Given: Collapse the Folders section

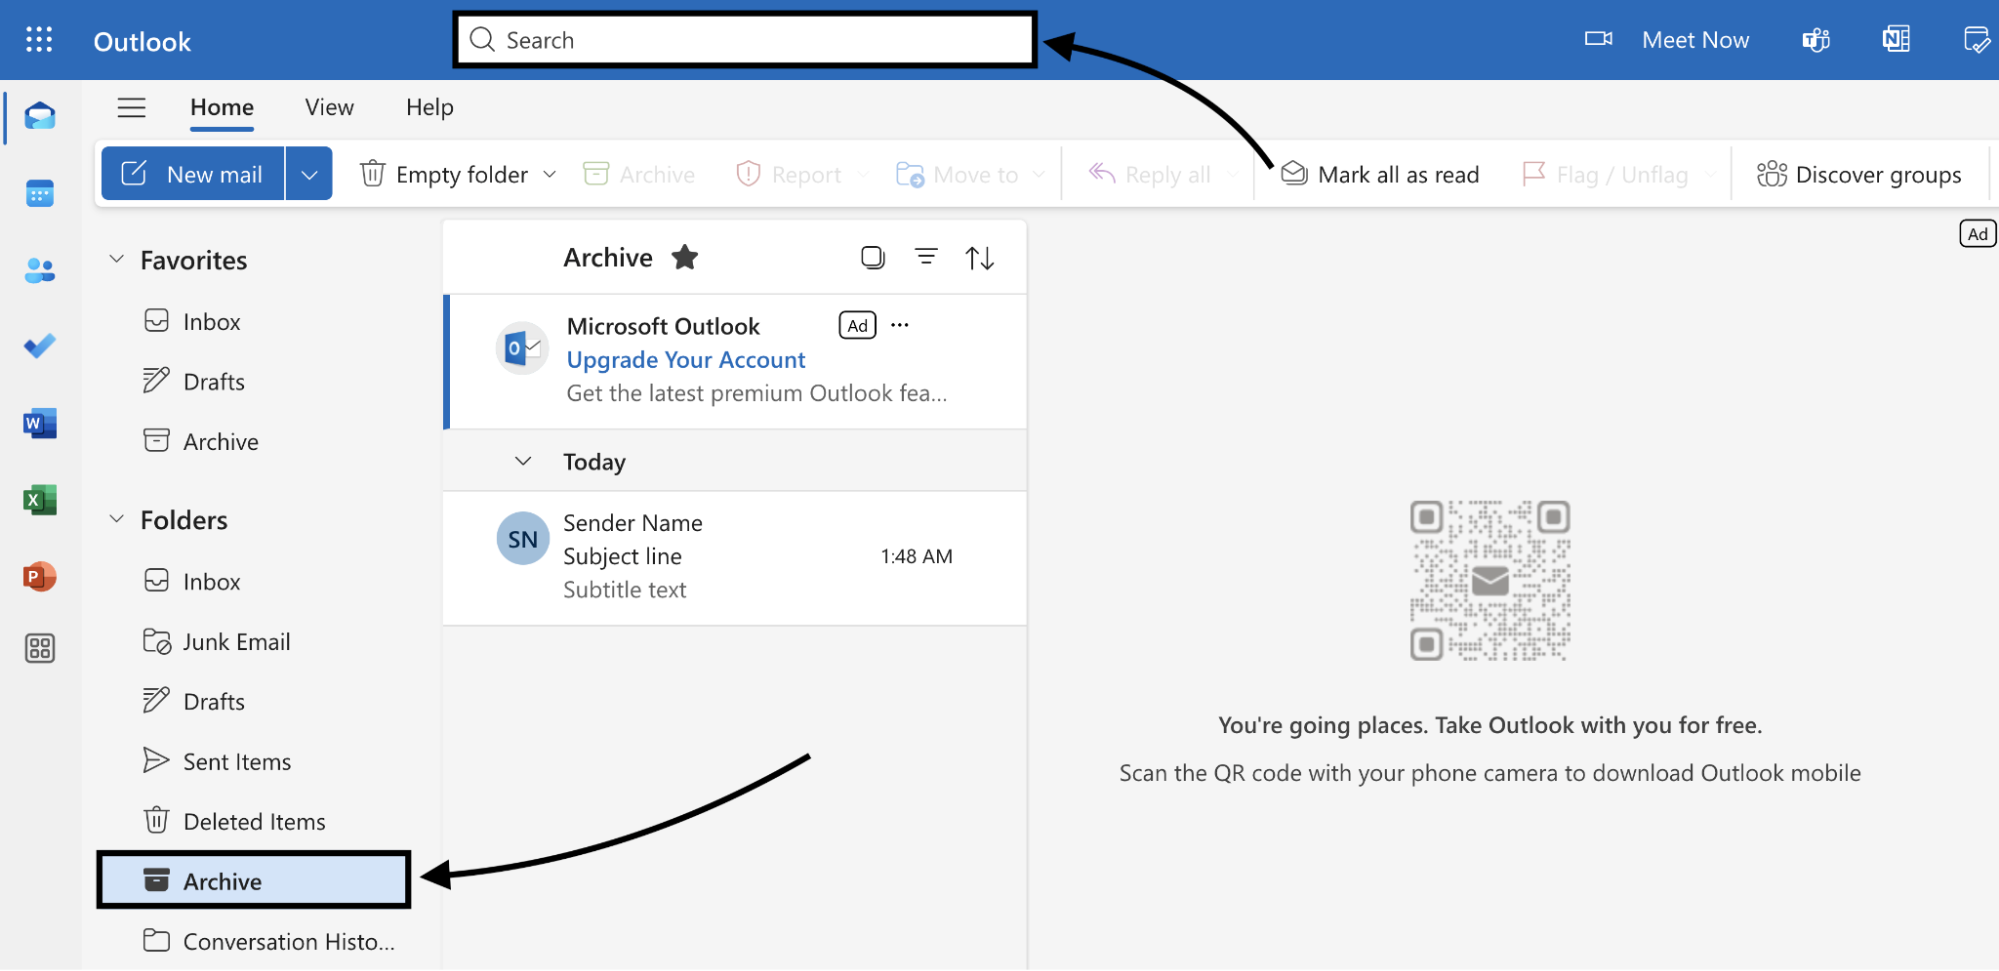Looking at the screenshot, I should pyautogui.click(x=117, y=519).
